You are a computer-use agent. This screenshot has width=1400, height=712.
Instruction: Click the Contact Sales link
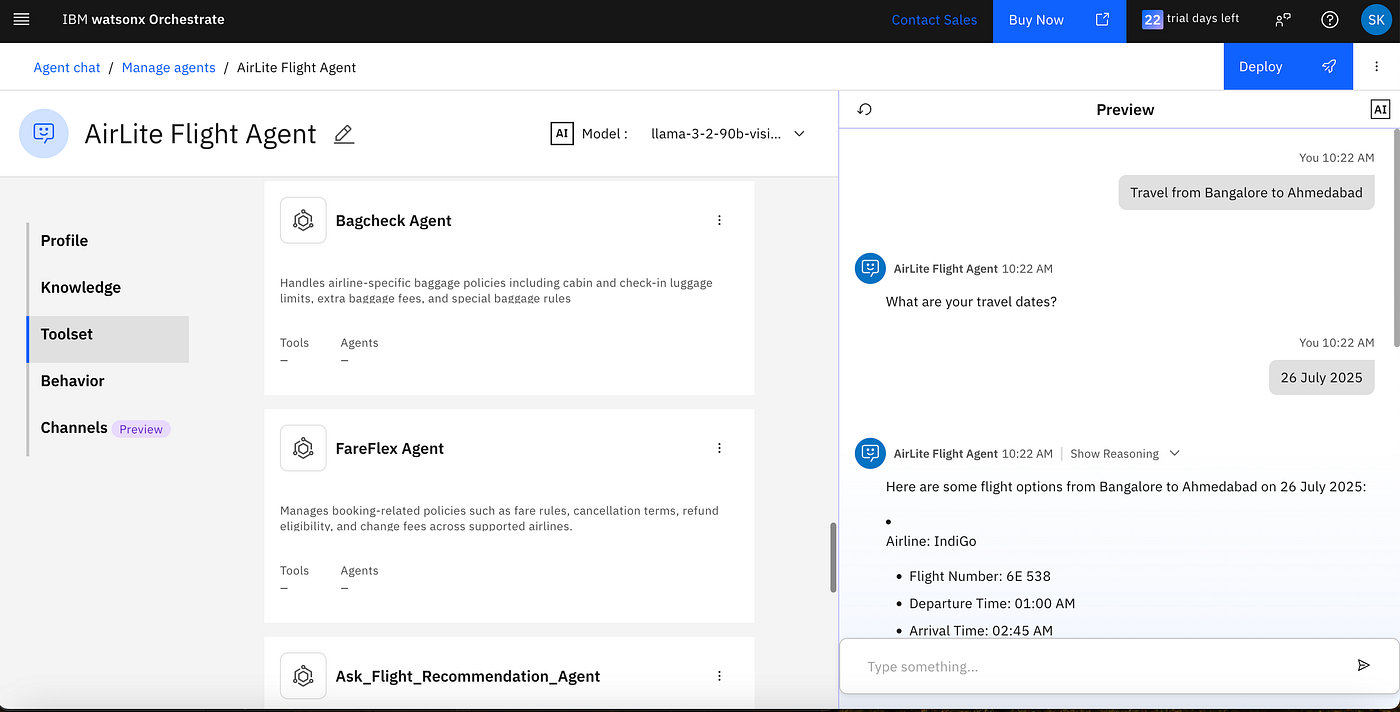click(x=934, y=19)
